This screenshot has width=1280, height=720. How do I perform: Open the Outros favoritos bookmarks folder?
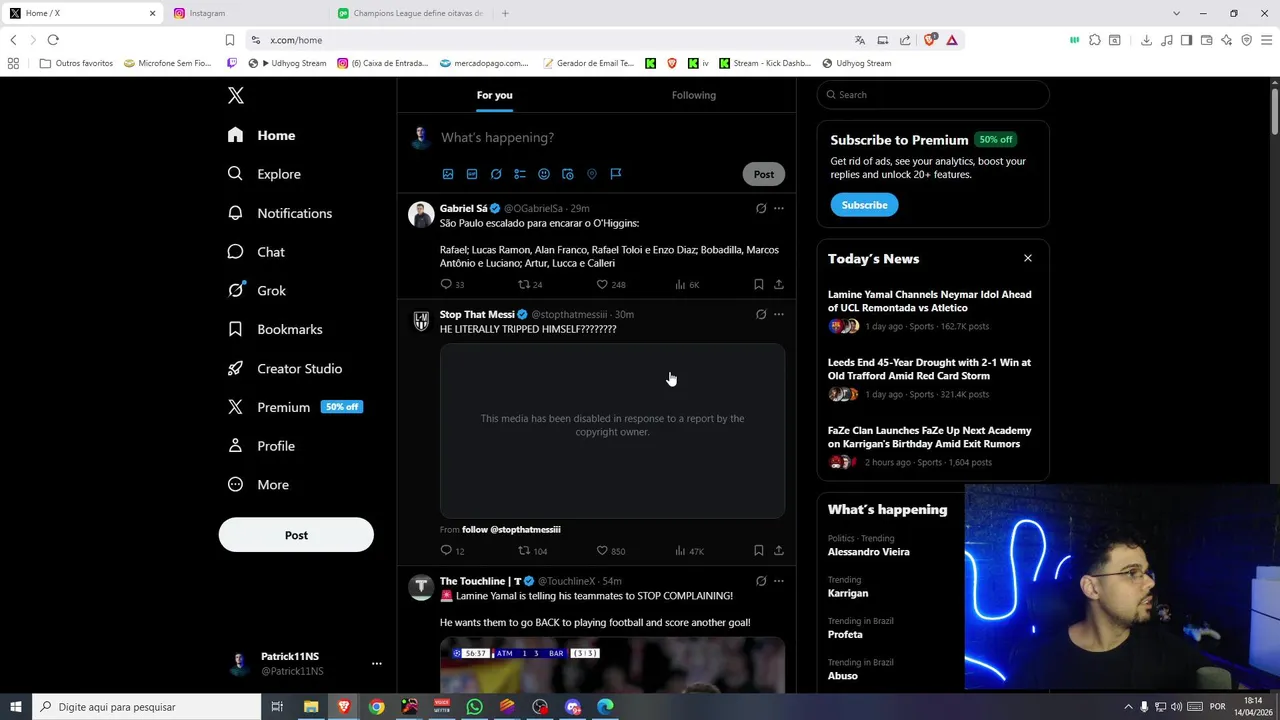coord(76,63)
